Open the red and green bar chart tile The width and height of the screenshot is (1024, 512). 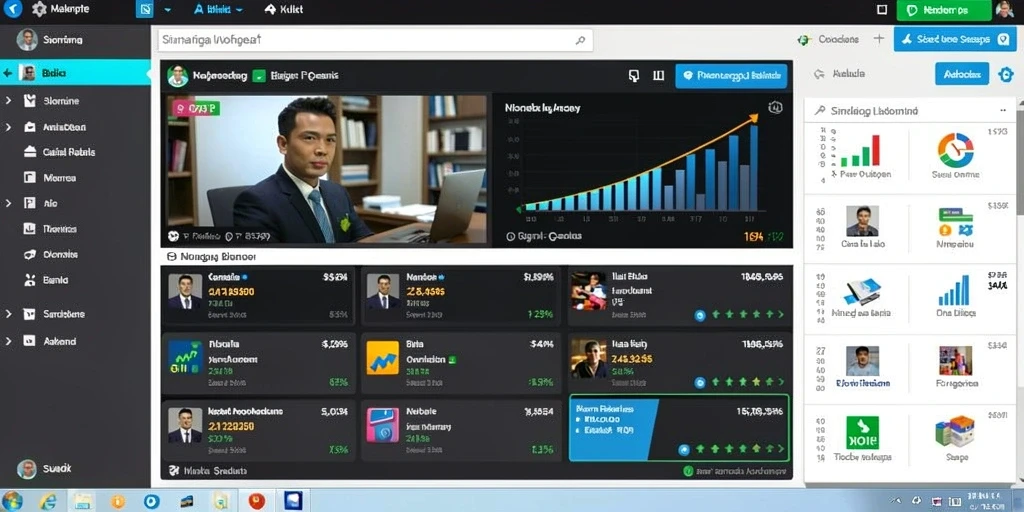[859, 152]
